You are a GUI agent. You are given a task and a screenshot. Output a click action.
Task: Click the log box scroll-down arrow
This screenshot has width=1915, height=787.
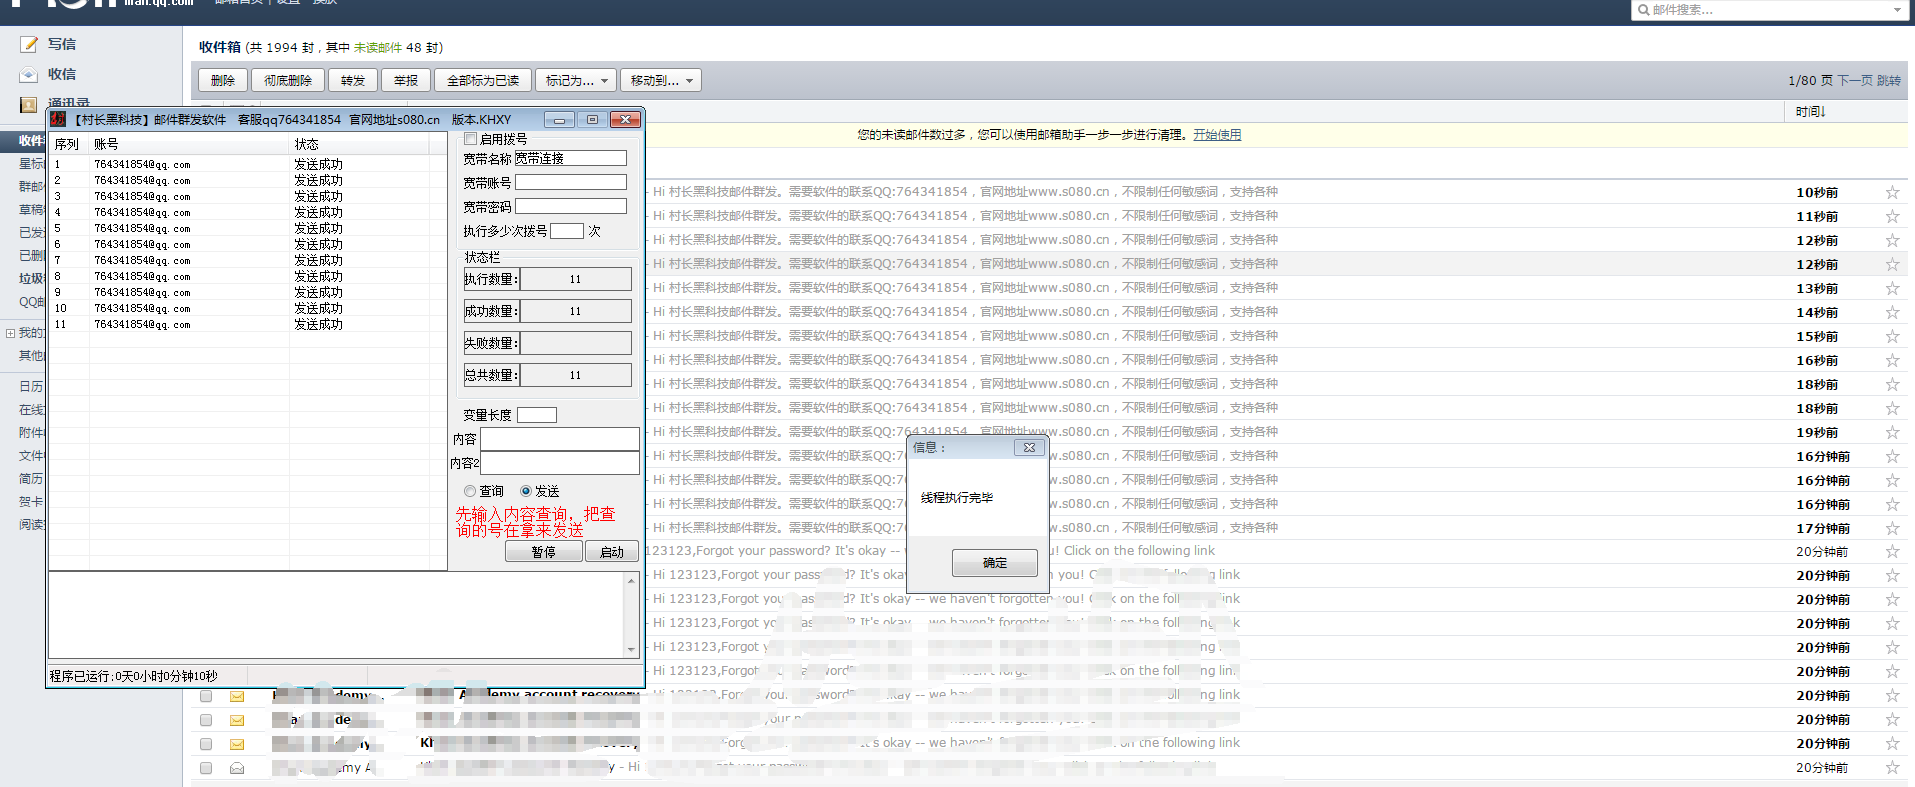631,650
